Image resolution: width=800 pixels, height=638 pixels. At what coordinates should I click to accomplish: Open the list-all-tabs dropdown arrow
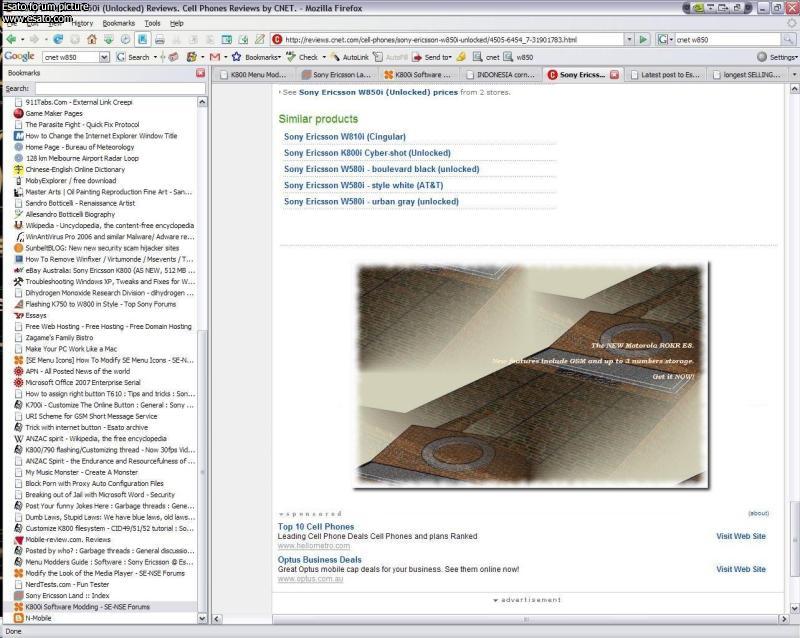(x=794, y=75)
